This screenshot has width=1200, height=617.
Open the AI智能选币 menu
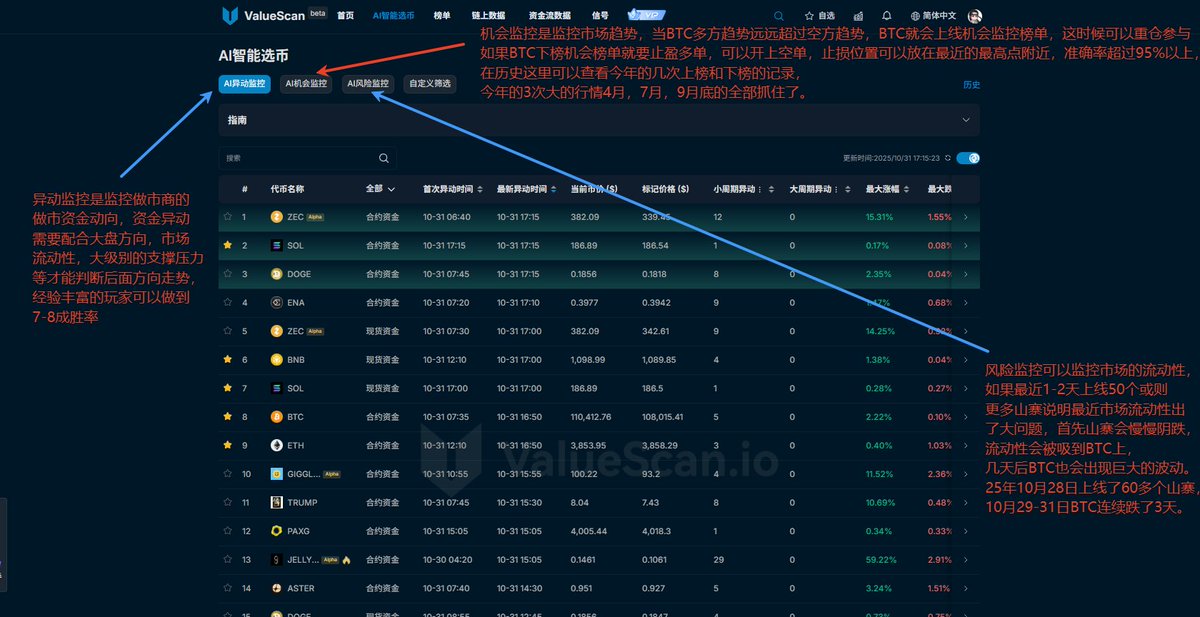393,16
